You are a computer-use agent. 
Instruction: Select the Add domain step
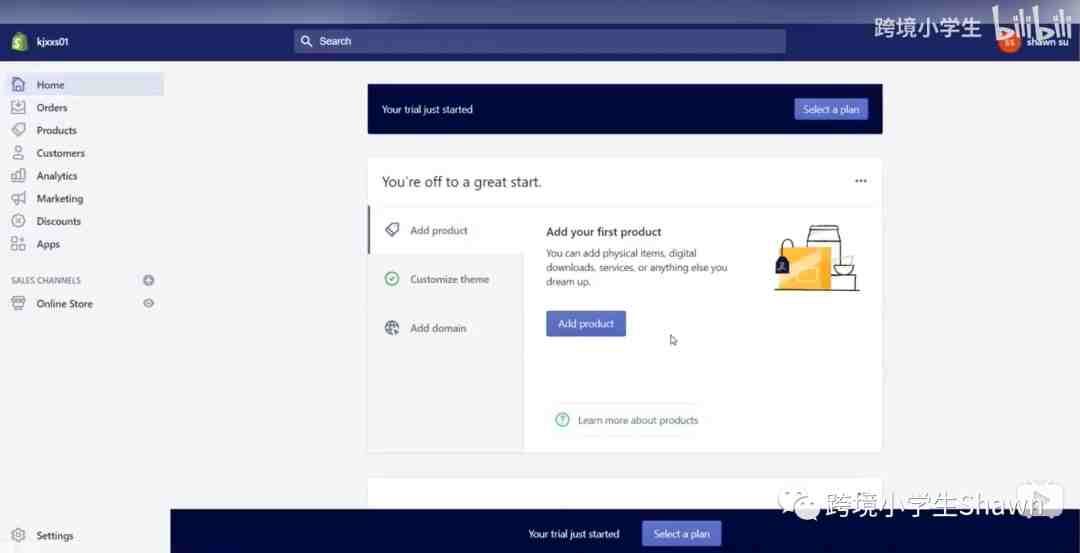tap(438, 328)
